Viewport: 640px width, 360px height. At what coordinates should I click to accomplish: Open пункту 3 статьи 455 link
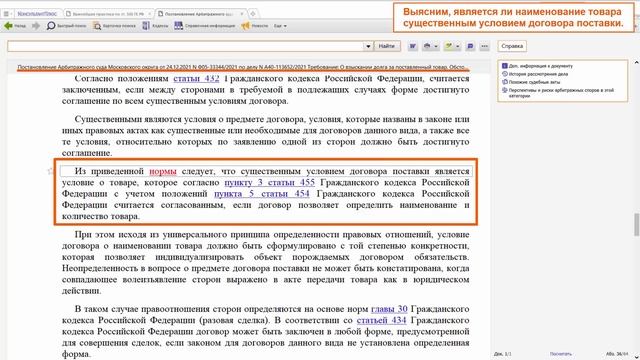point(269,182)
